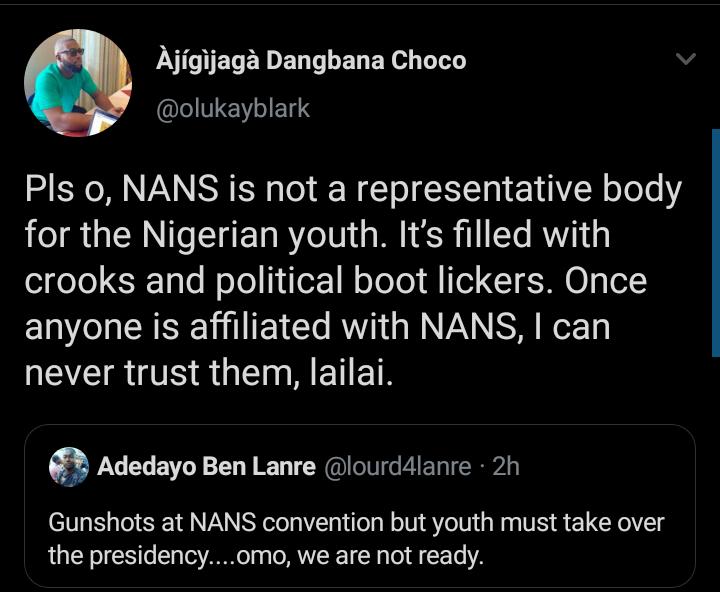The height and width of the screenshot is (592, 720).
Task: Click the Adedayo Ben Lanre name
Action: coord(206,466)
